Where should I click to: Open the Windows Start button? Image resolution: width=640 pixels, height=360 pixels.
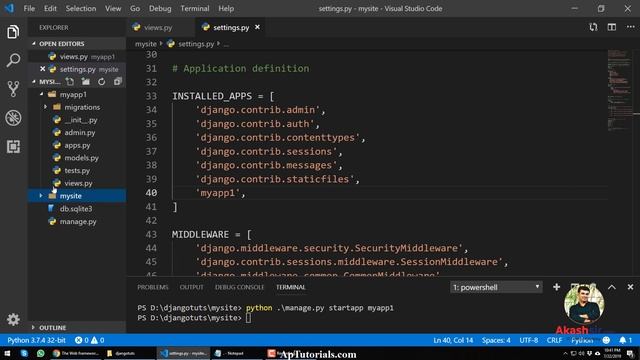7,353
